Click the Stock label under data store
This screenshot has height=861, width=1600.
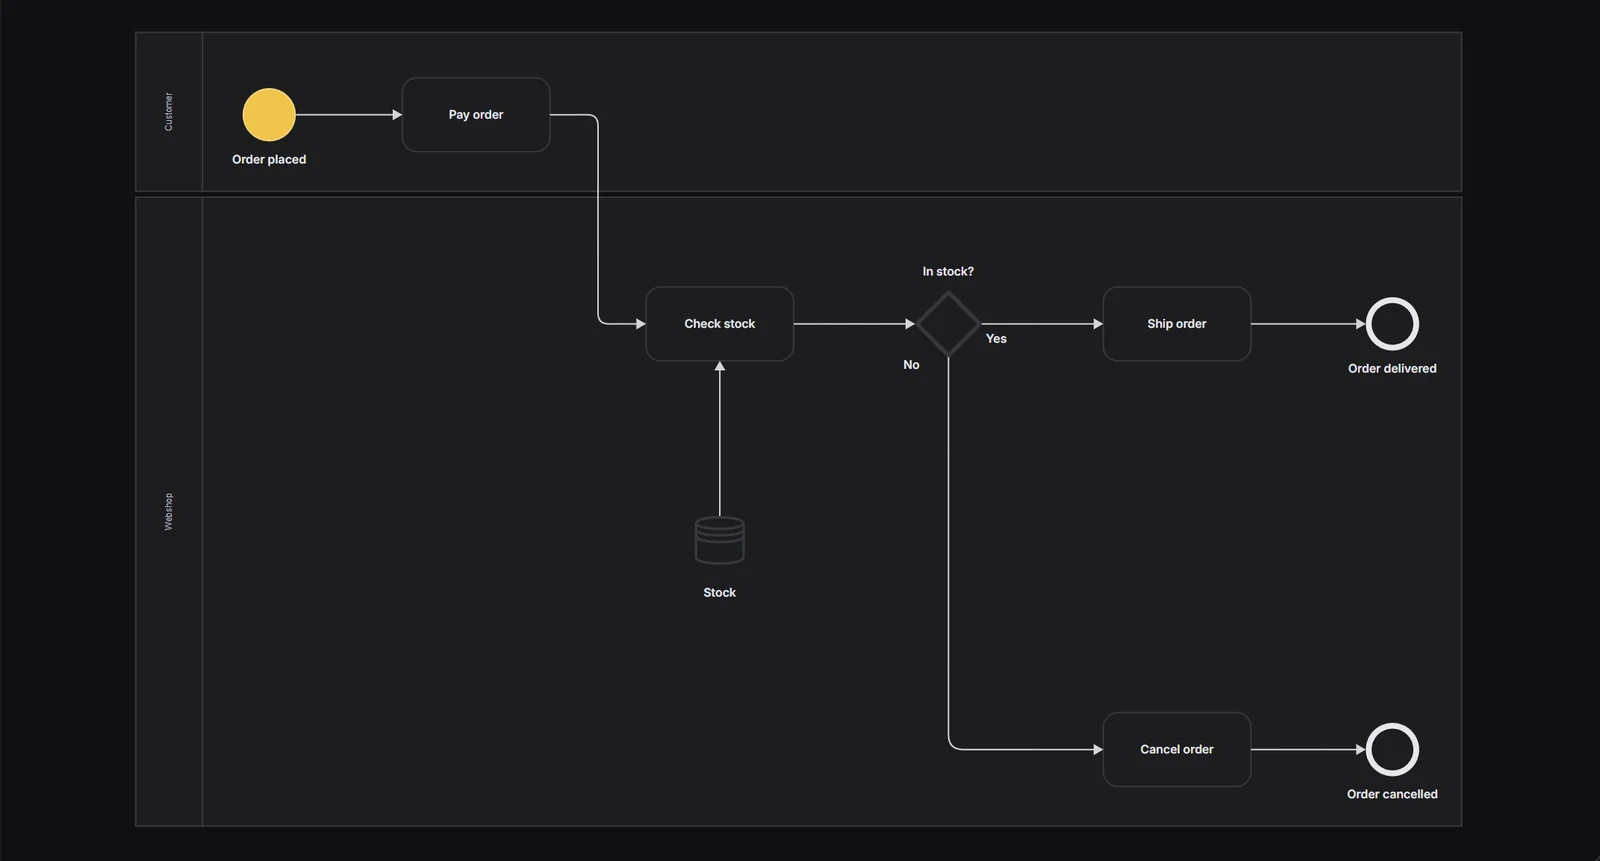click(720, 593)
